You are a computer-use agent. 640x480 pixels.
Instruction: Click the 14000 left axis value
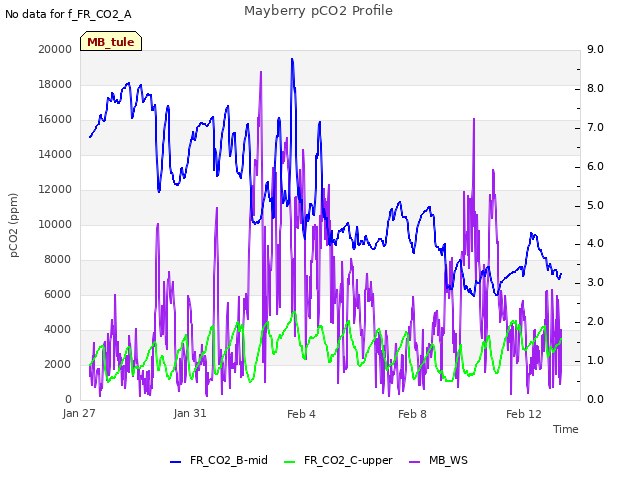pos(55,154)
